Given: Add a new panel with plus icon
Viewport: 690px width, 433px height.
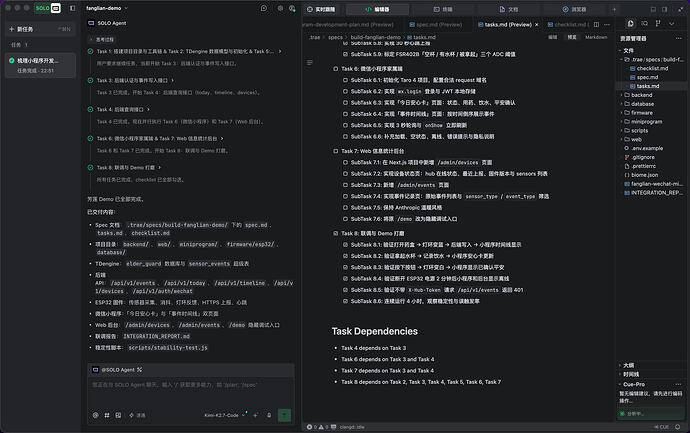Looking at the screenshot, I should coord(614,9).
